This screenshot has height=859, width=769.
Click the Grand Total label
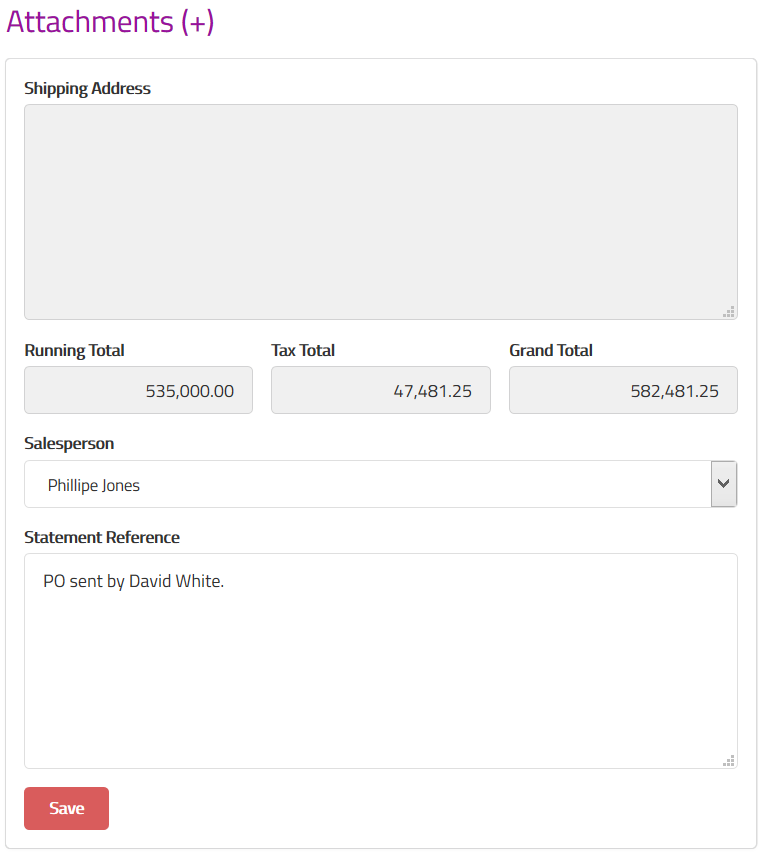[551, 350]
